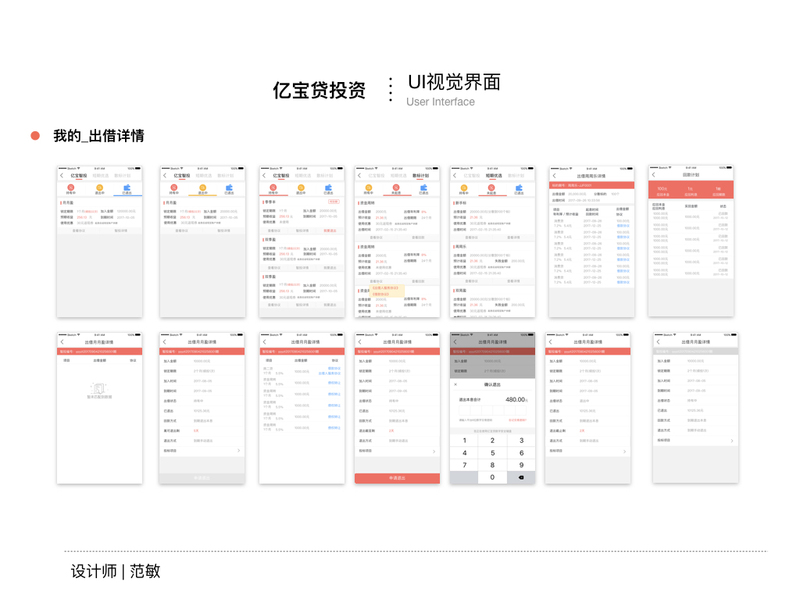800x600 pixels.
Task: Select yellow 退出中 icon above 季季丰 card
Action: point(301,189)
